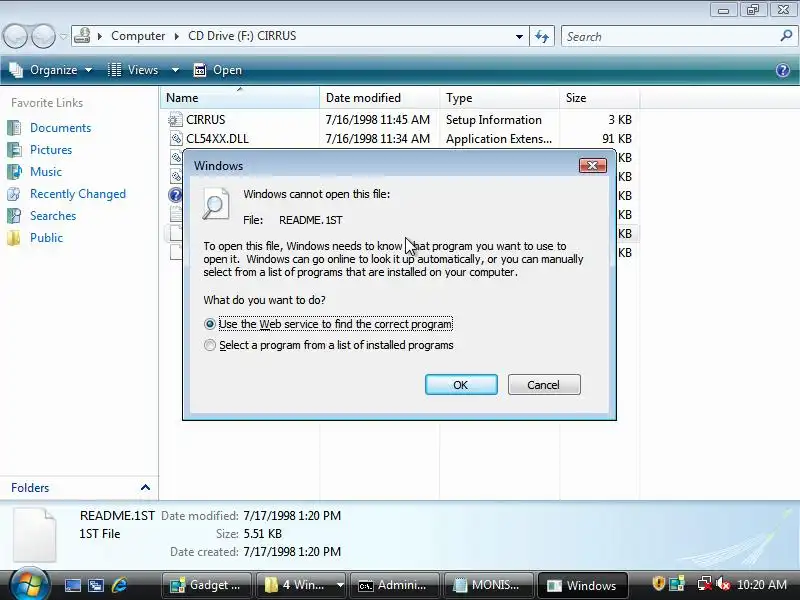Click the security shield tray icon
This screenshot has width=800, height=600.
click(x=658, y=583)
